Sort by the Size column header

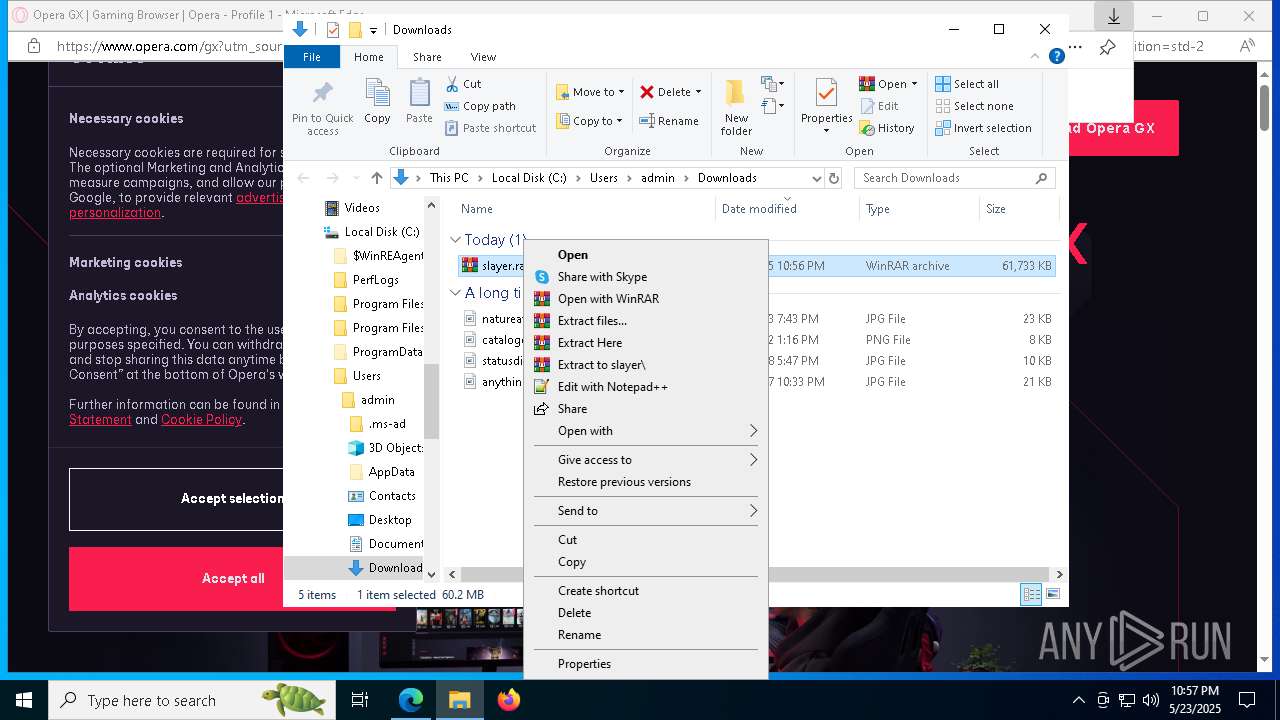[x=1018, y=209]
